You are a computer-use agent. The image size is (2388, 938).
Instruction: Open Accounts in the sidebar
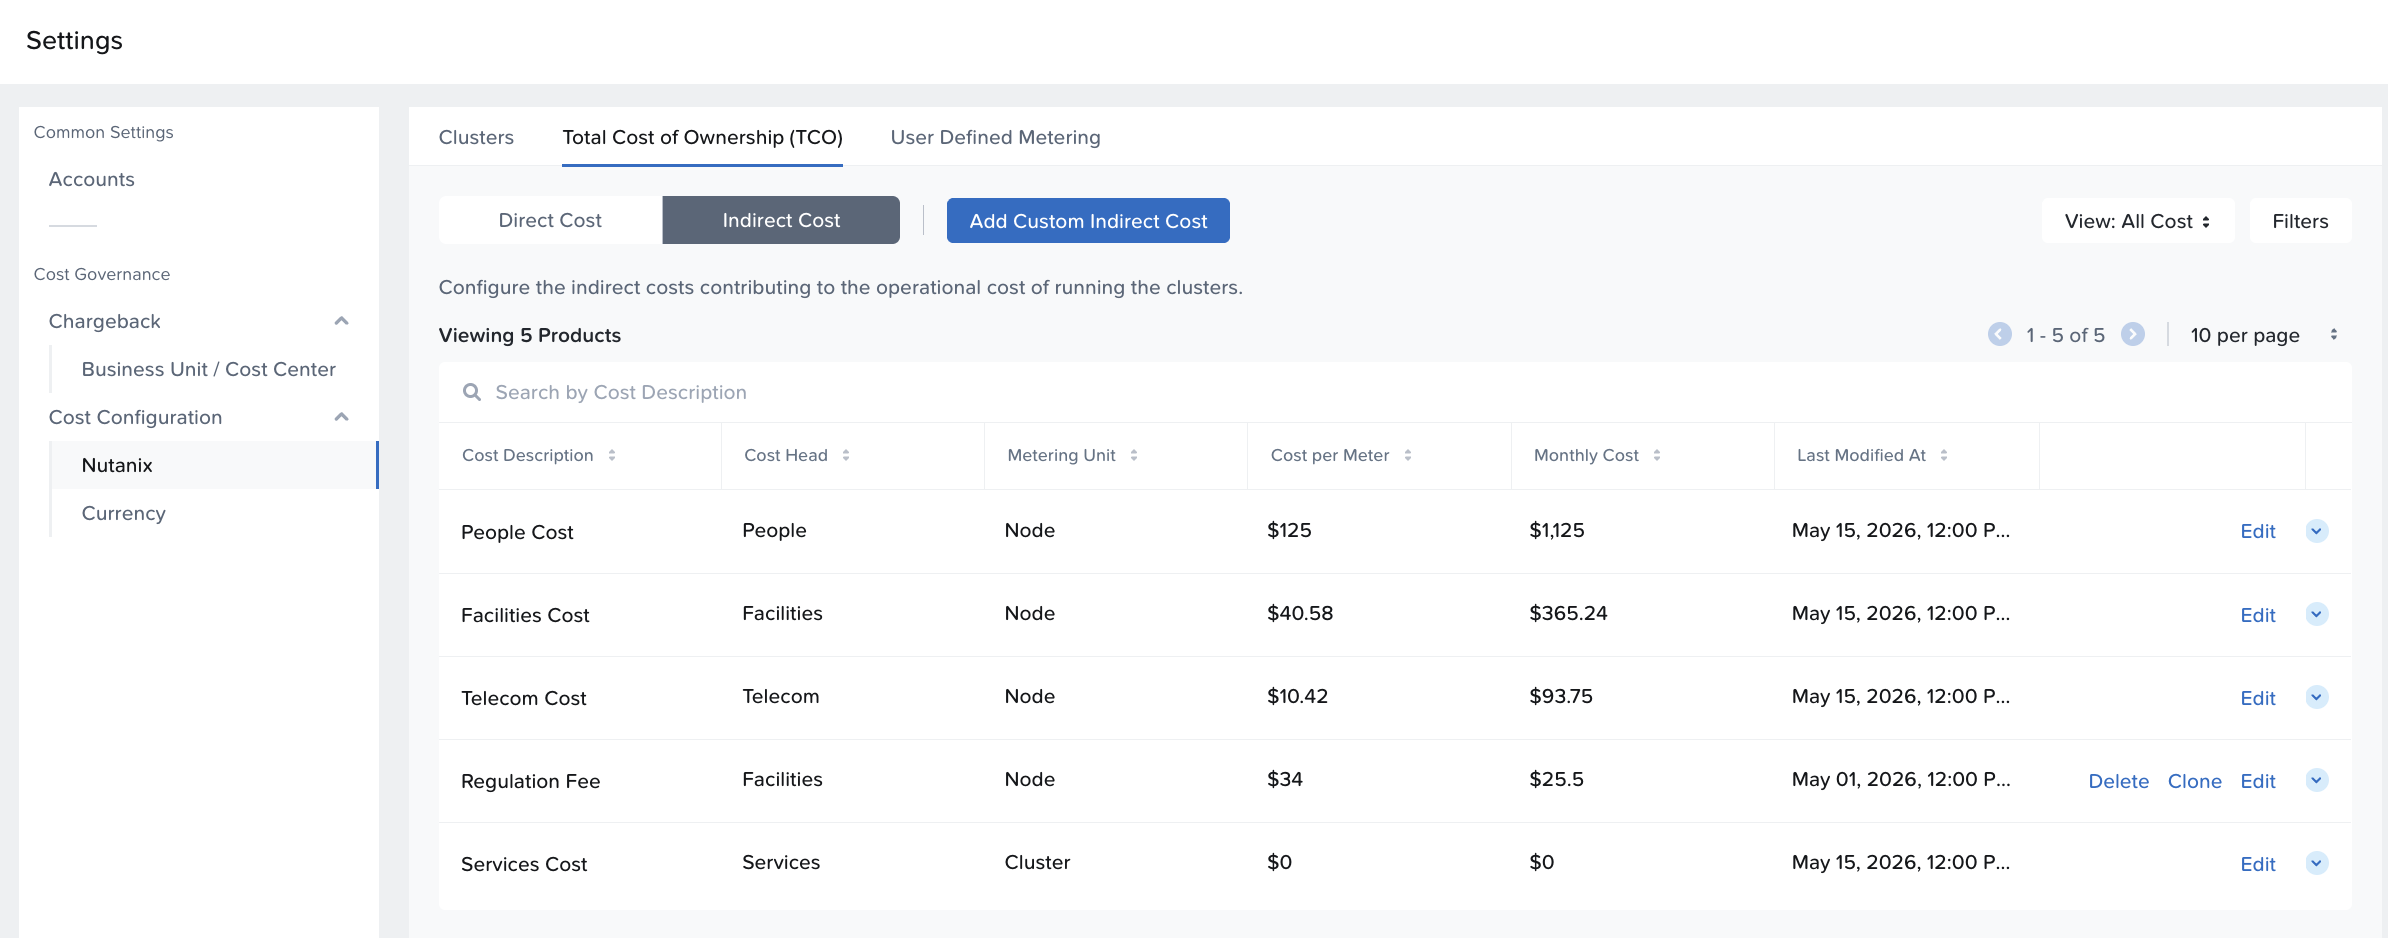[x=91, y=179]
